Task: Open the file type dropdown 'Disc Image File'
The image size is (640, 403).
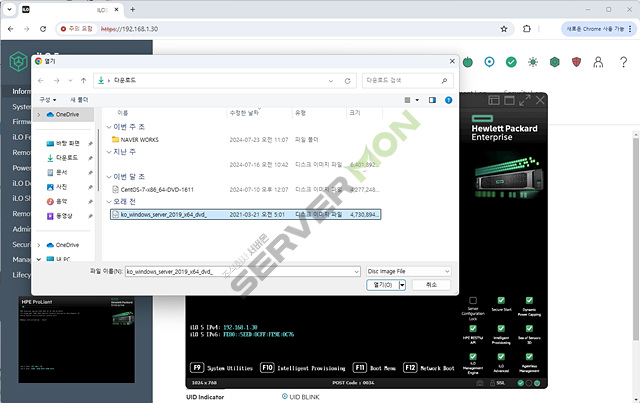Action: pyautogui.click(x=409, y=271)
